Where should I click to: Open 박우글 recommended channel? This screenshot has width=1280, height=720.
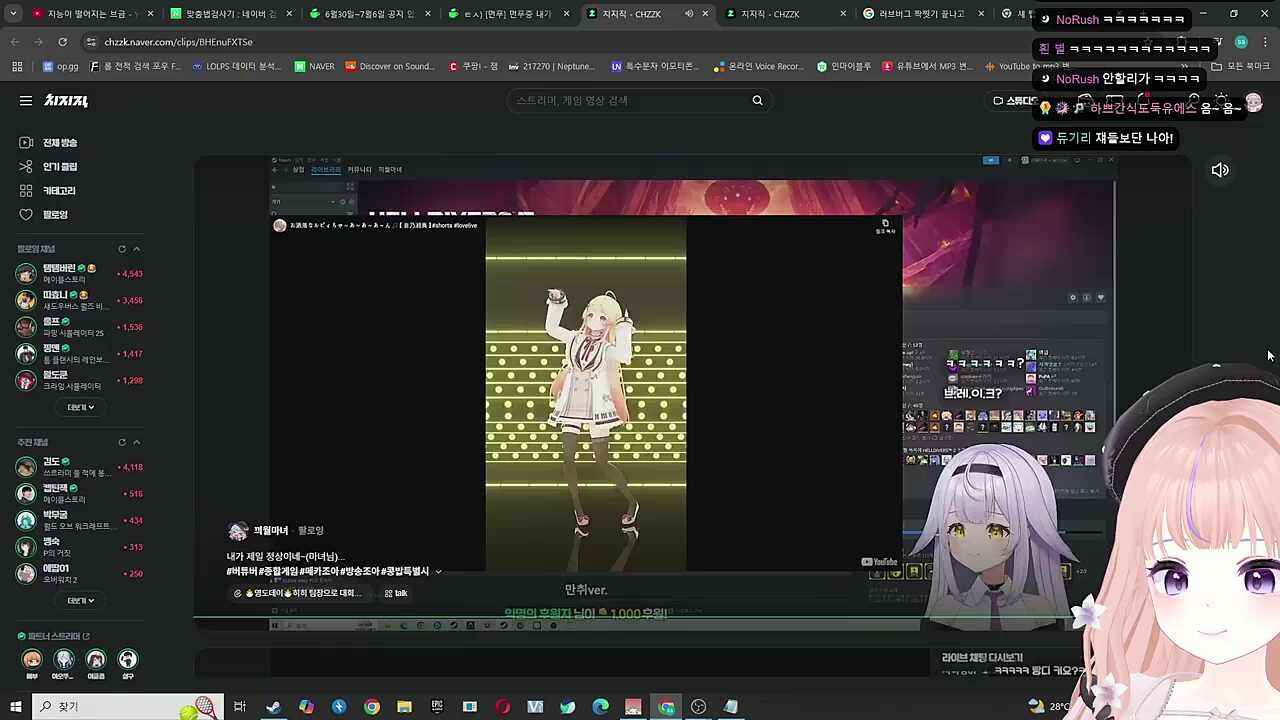pyautogui.click(x=80, y=520)
